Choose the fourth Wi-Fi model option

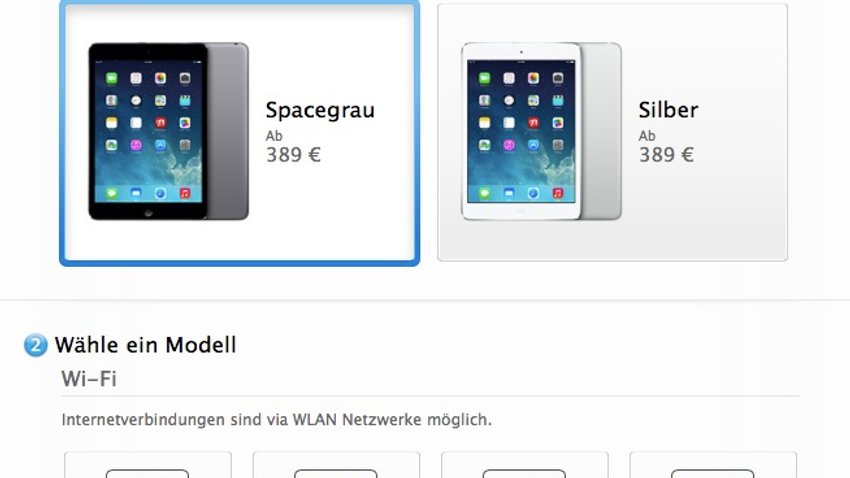(x=713, y=465)
